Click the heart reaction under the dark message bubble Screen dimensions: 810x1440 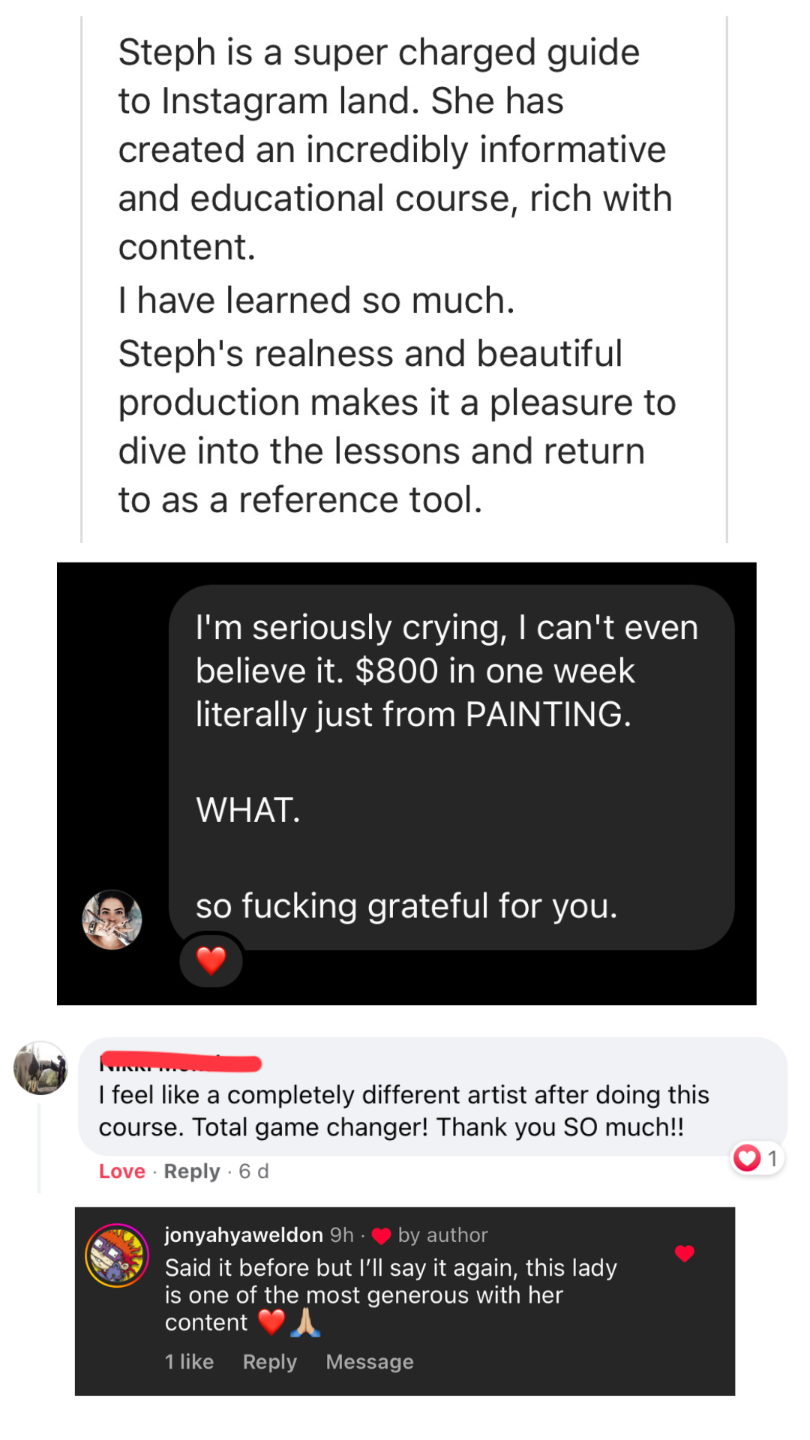[x=211, y=961]
